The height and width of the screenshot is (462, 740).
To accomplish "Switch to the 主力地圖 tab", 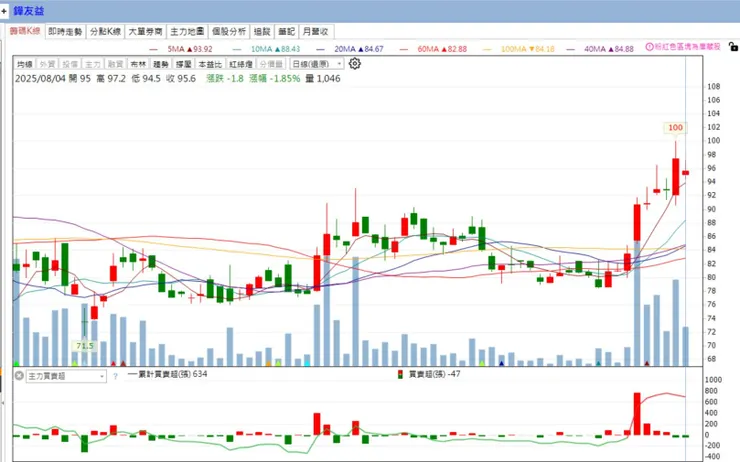I will (187, 31).
